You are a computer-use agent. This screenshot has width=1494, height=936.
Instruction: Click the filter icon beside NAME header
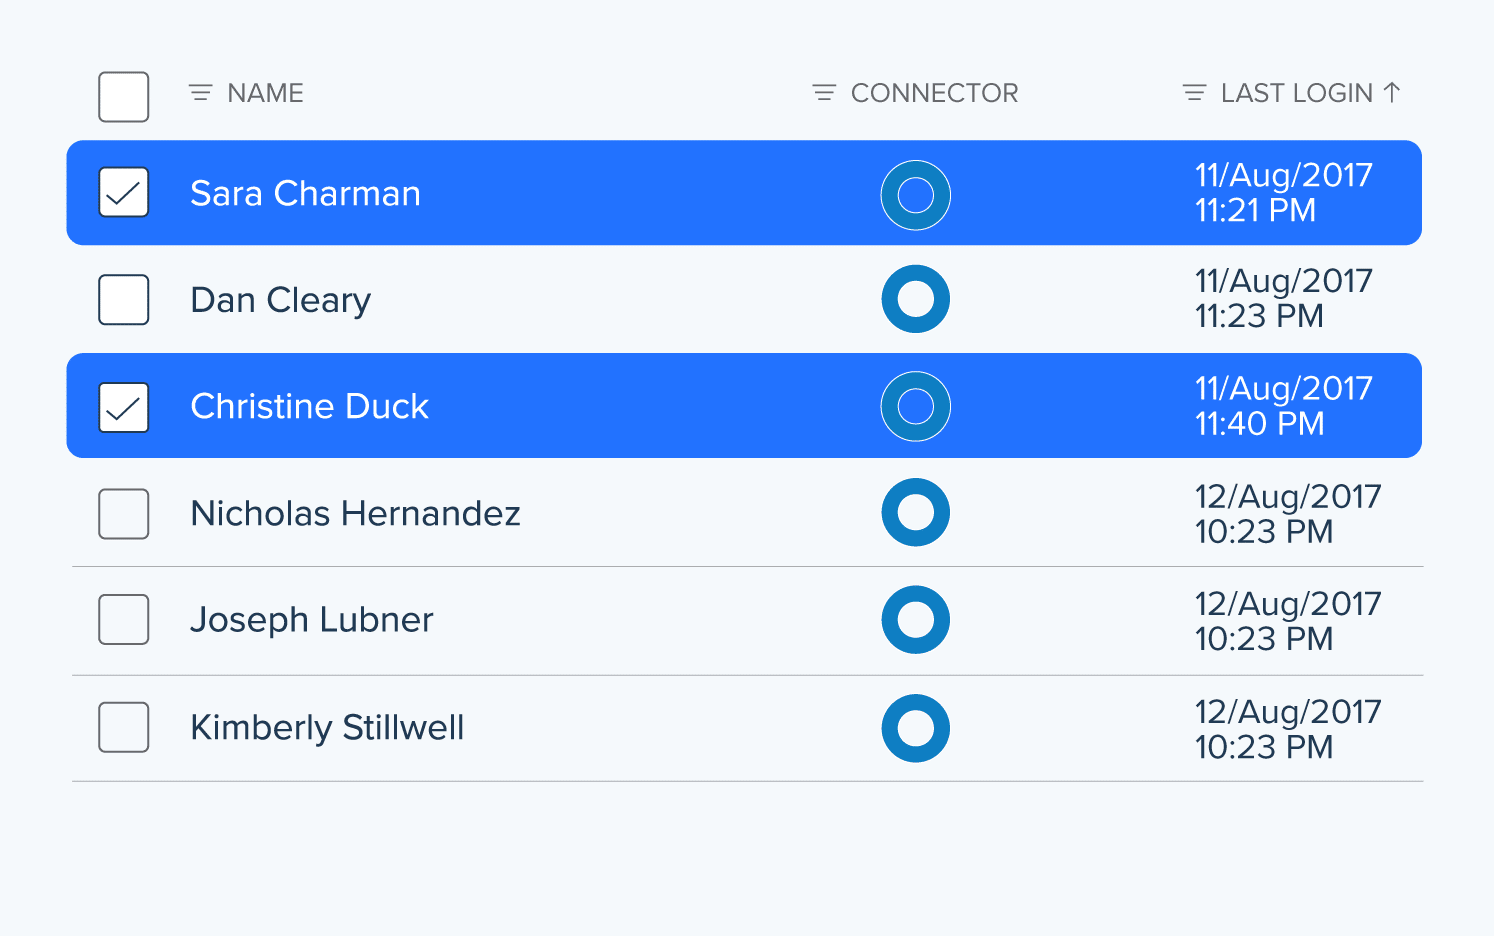tap(201, 93)
